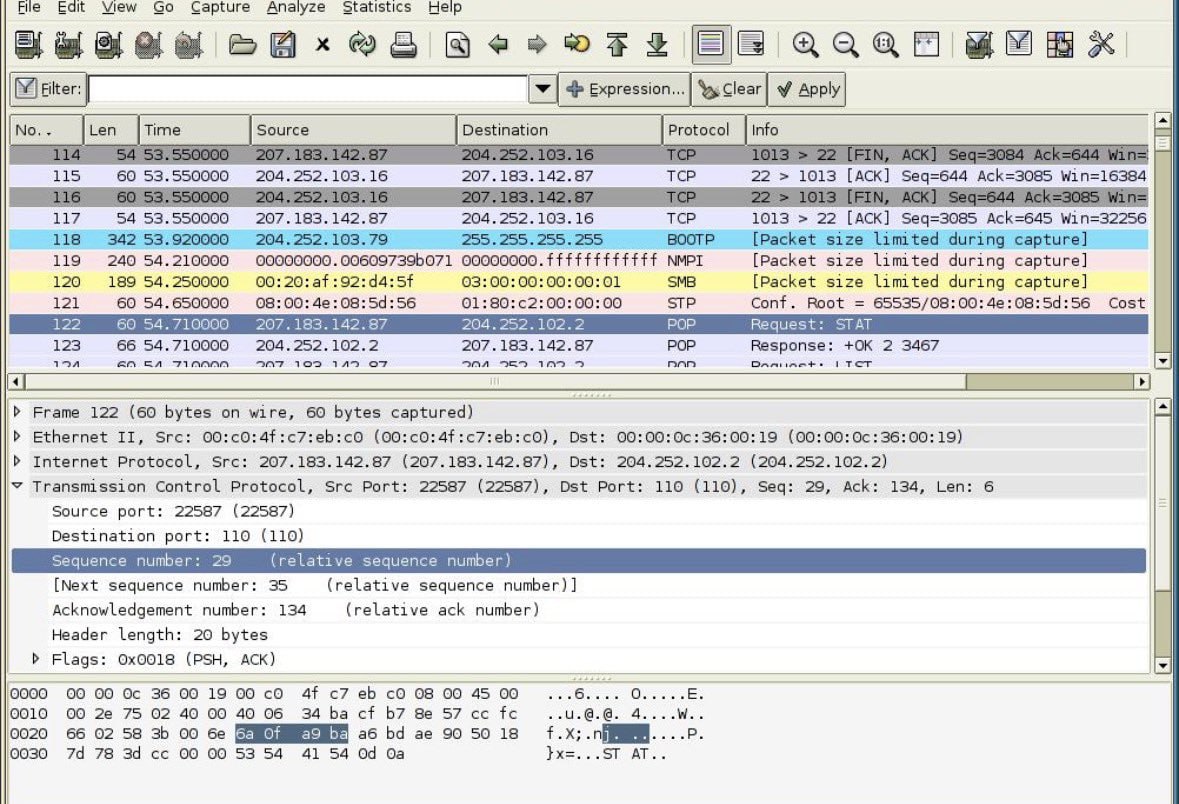Viewport: 1179px width, 804px height.
Task: Edit capture filters toolbar icon
Action: click(979, 44)
